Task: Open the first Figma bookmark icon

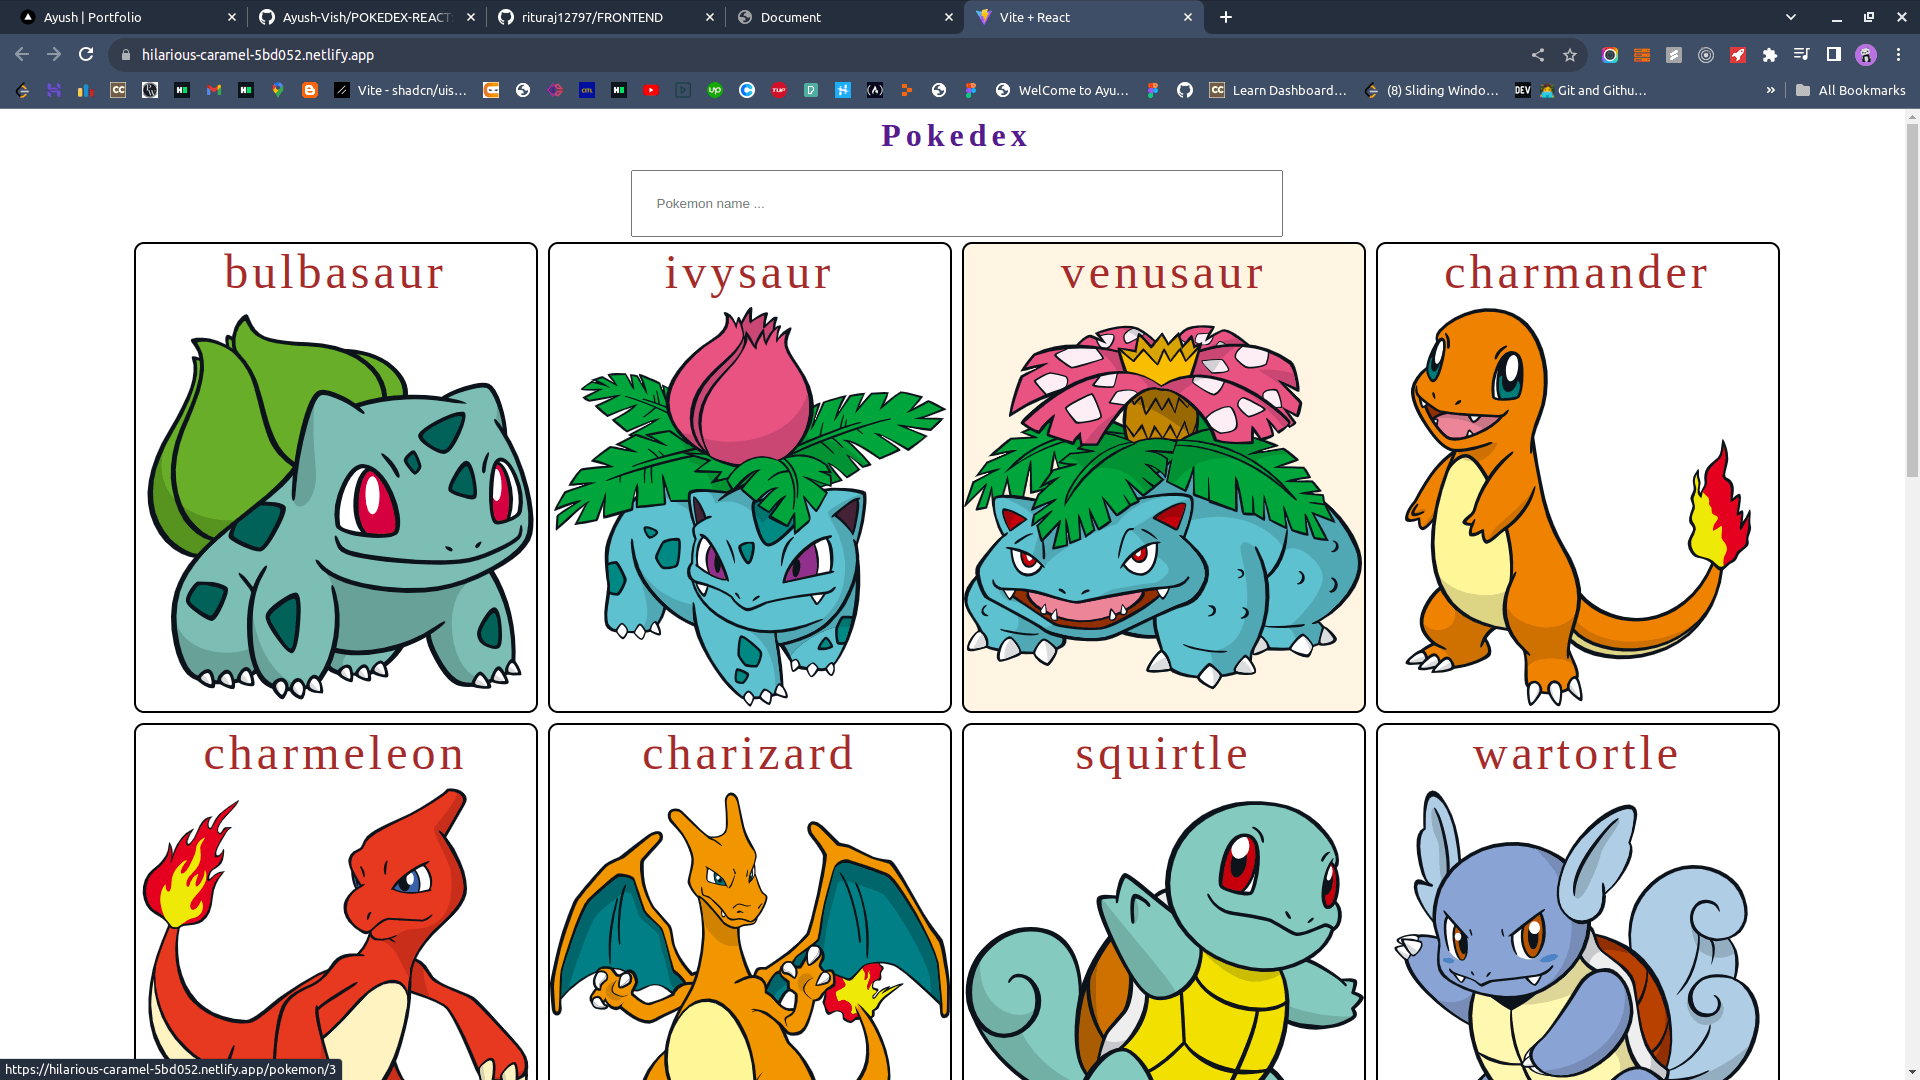Action: point(971,90)
